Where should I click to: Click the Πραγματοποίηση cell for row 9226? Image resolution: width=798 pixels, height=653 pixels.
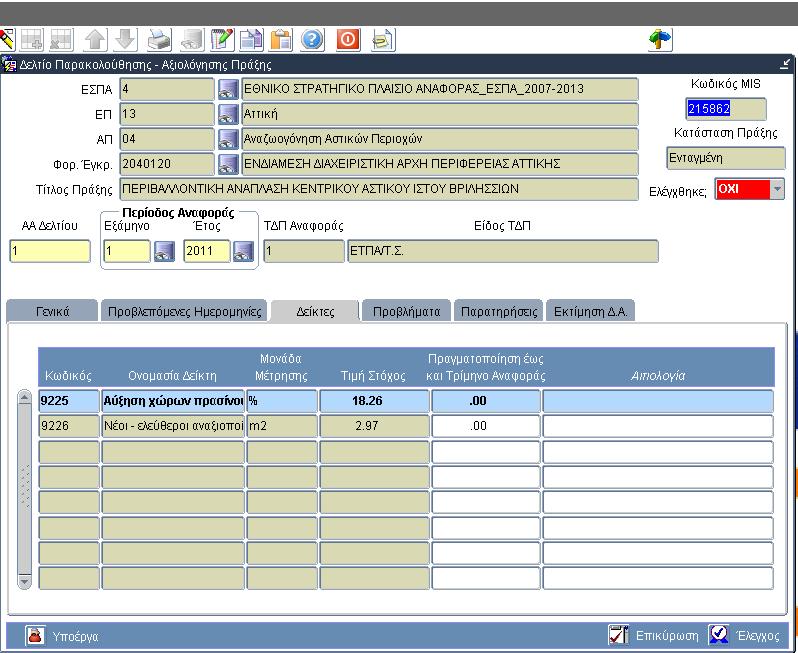(x=486, y=426)
